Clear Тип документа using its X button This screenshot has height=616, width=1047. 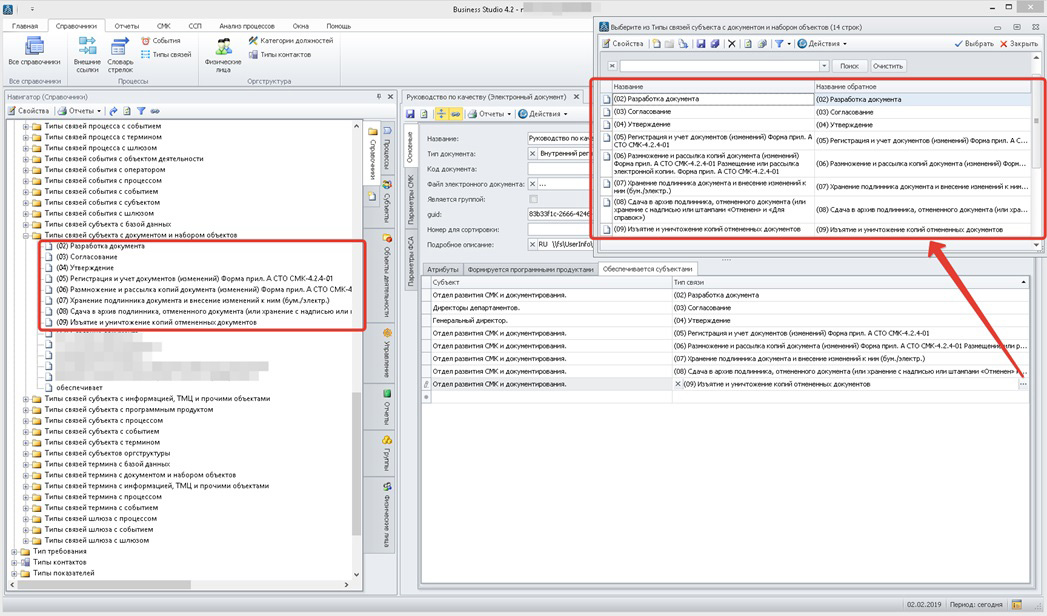tap(533, 154)
